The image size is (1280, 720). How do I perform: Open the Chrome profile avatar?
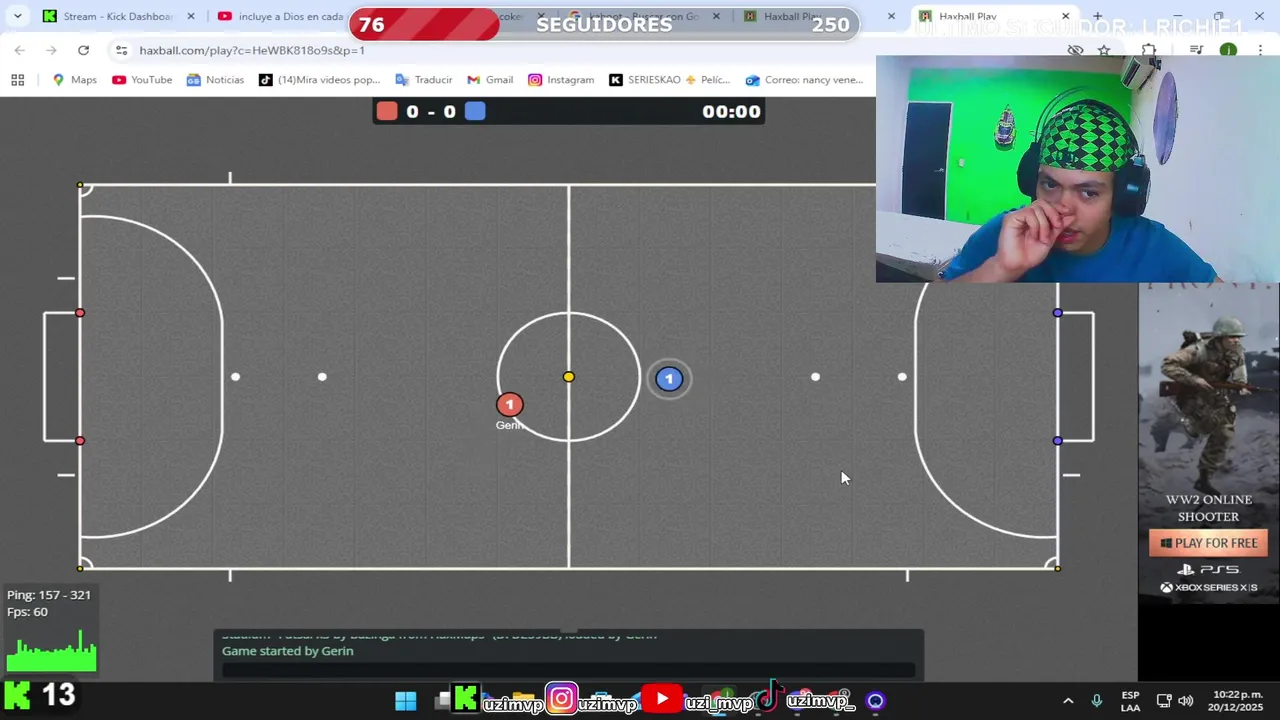click(1228, 50)
